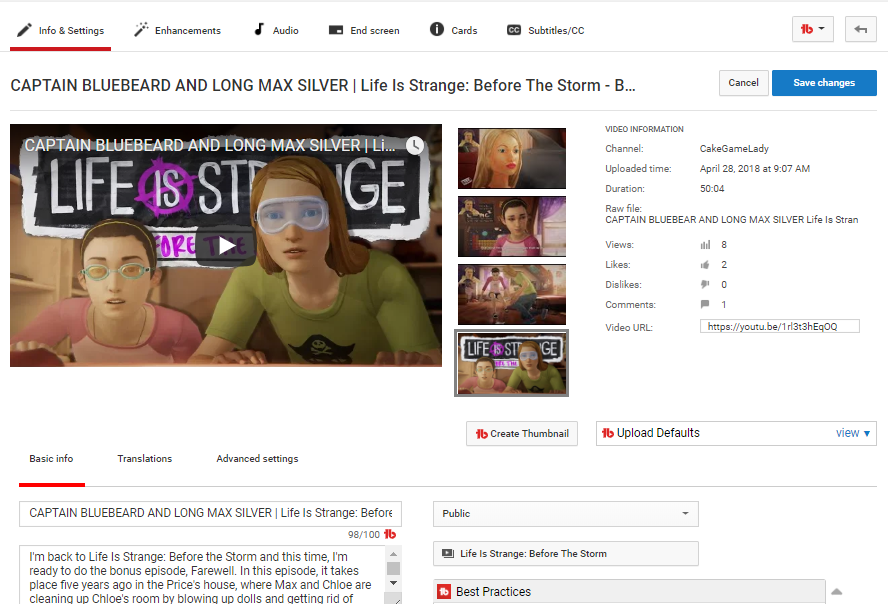Select the third thumbnail of kids playing

[512, 294]
